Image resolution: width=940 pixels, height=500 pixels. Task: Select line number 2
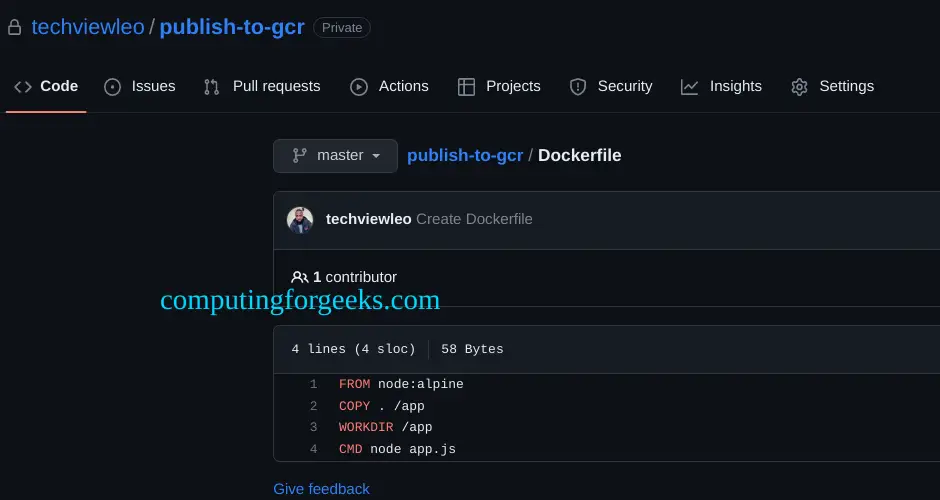tap(313, 406)
